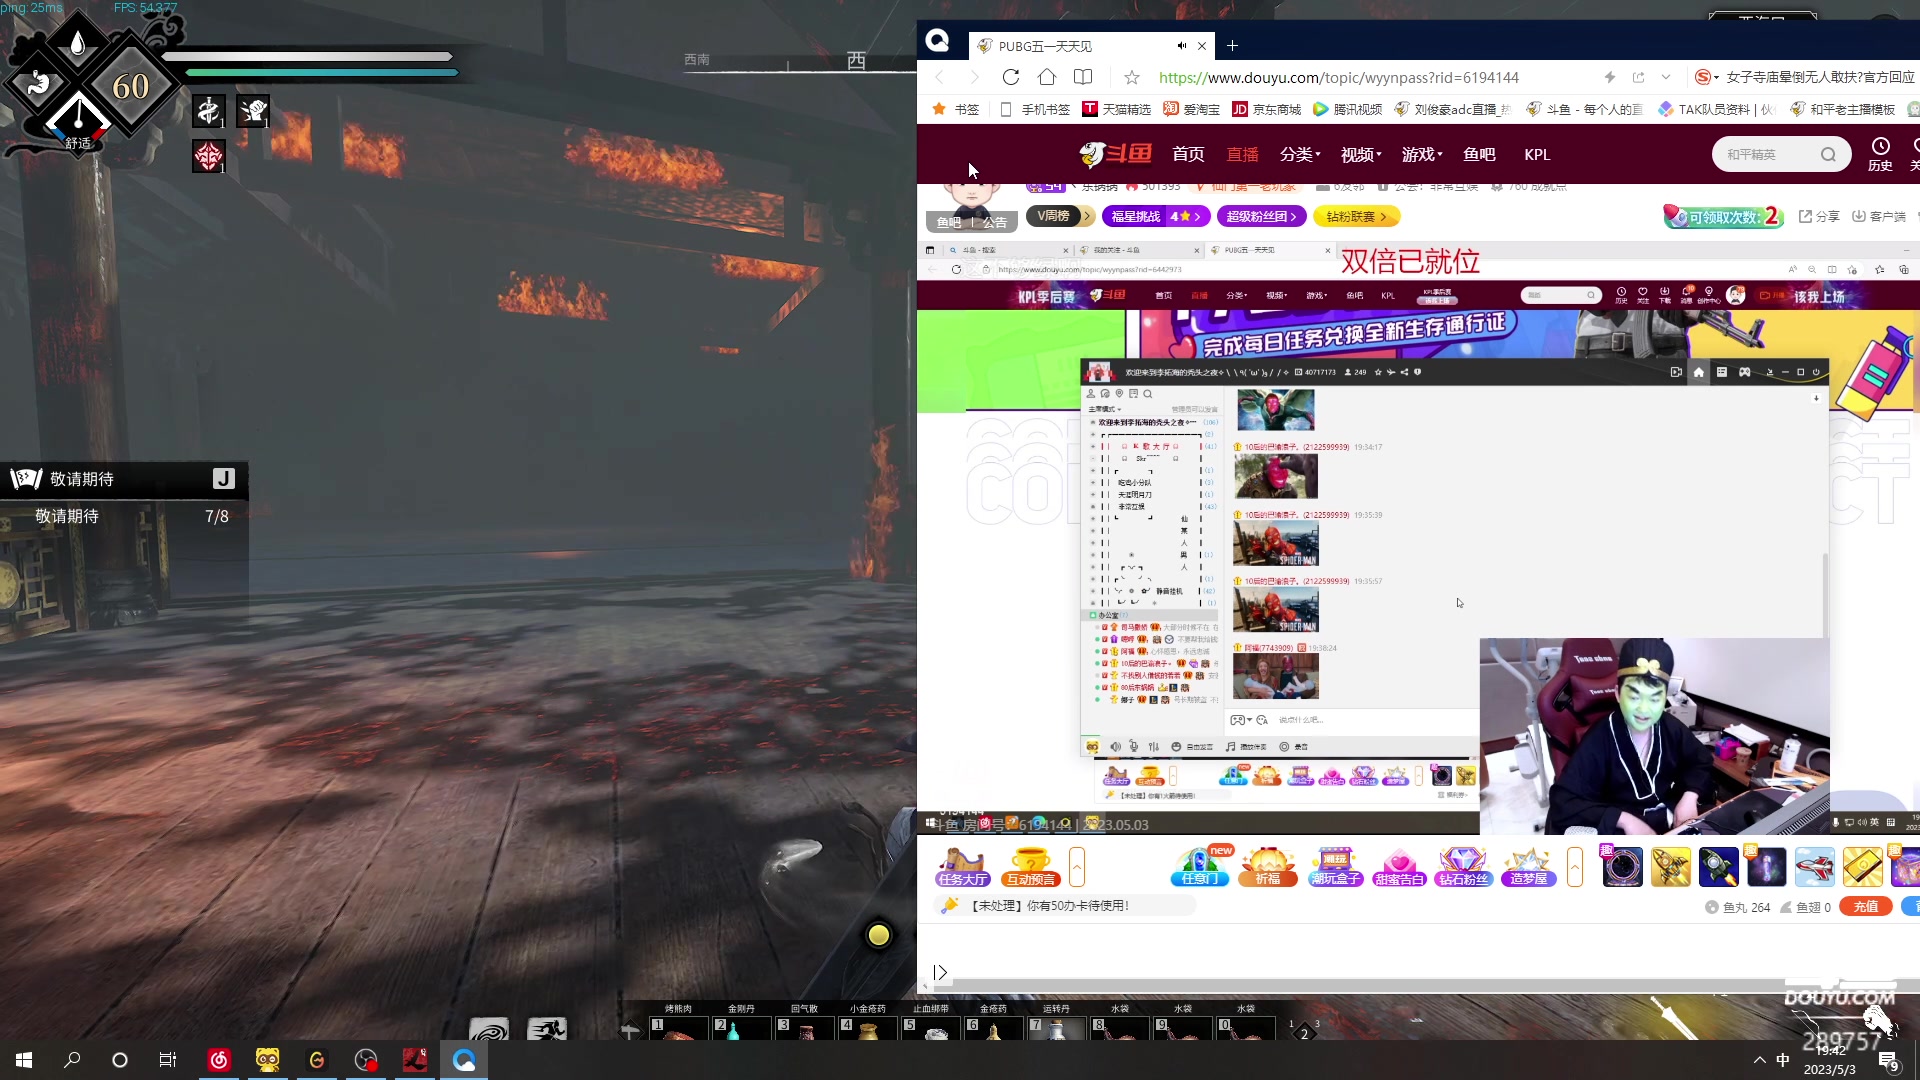
Task: Reload the page with the refresh icon
Action: [x=1011, y=77]
